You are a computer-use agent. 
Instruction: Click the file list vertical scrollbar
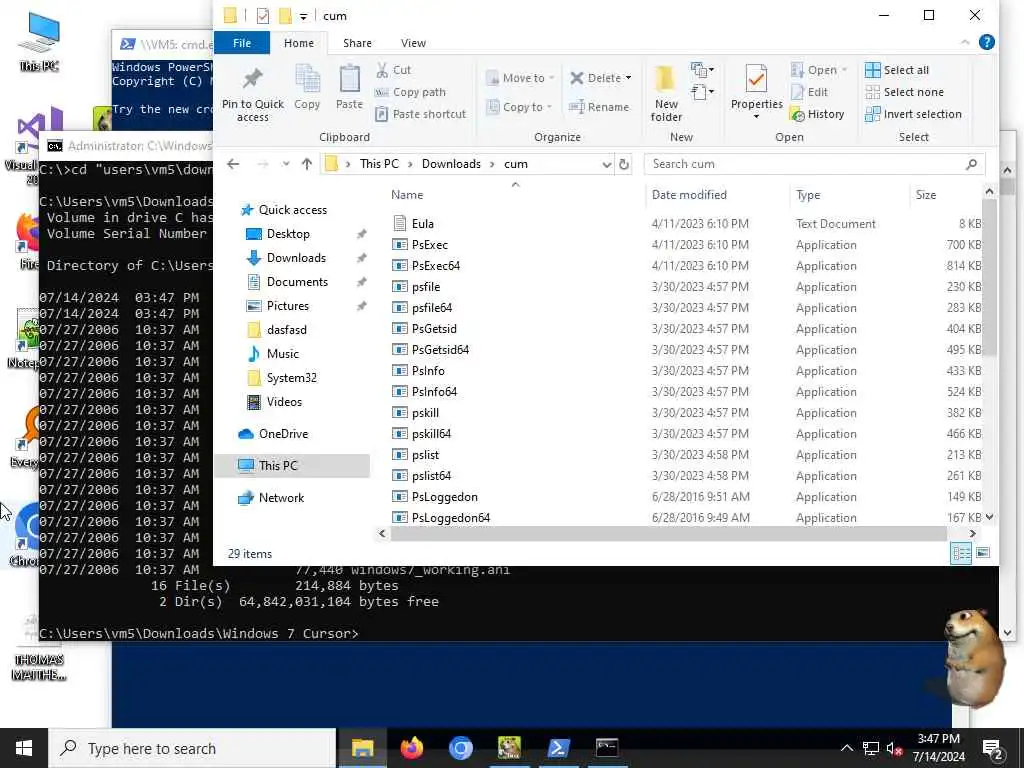[x=989, y=276]
